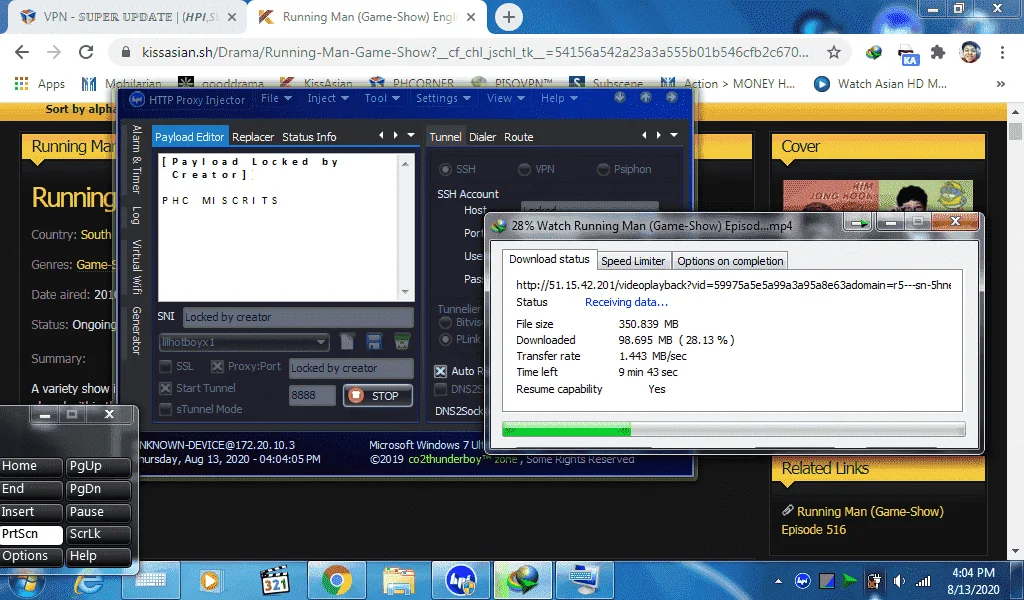1024x600 pixels.
Task: Expand more bookmarks chevron in Chrome
Action: point(1000,84)
